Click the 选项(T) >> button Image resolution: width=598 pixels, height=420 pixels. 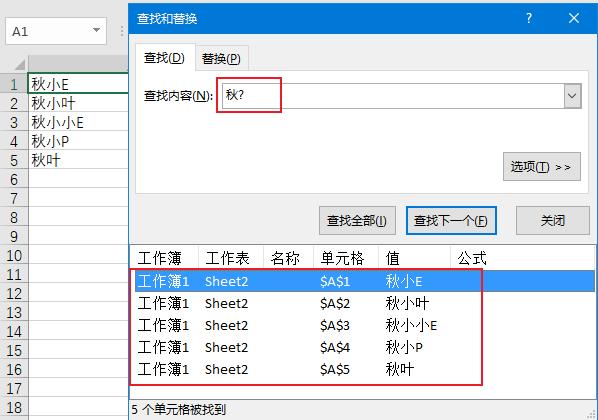[542, 167]
